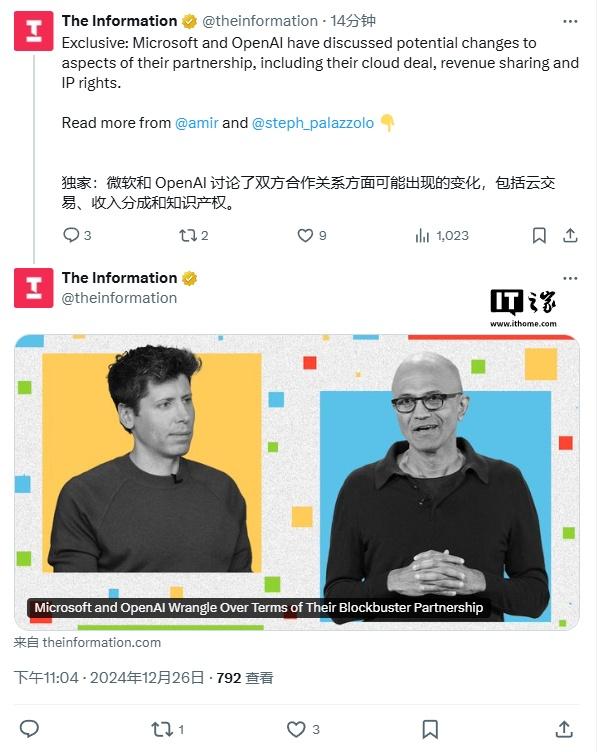Like the first tweet with 9 likes
Viewport: 598px width, 752px height.
305,235
